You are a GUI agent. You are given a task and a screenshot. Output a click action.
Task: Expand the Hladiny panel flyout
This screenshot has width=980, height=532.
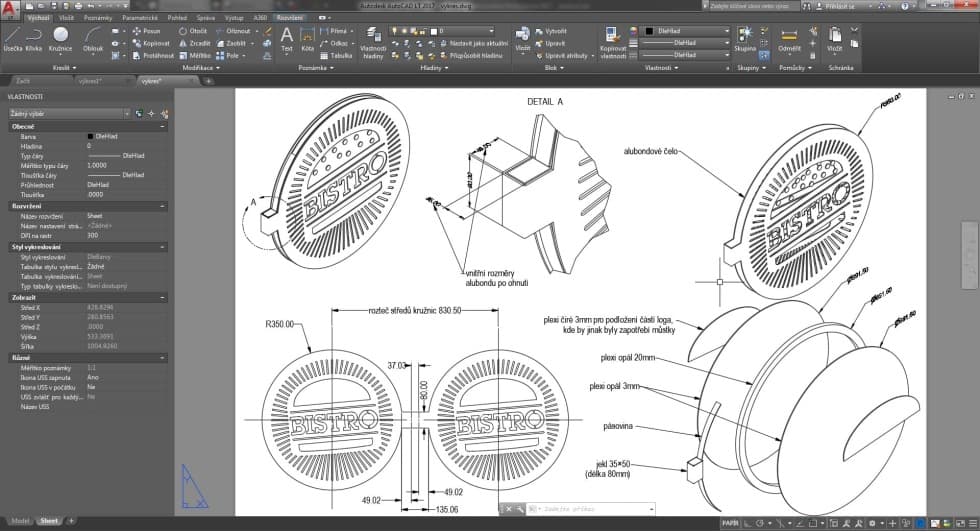click(x=434, y=68)
